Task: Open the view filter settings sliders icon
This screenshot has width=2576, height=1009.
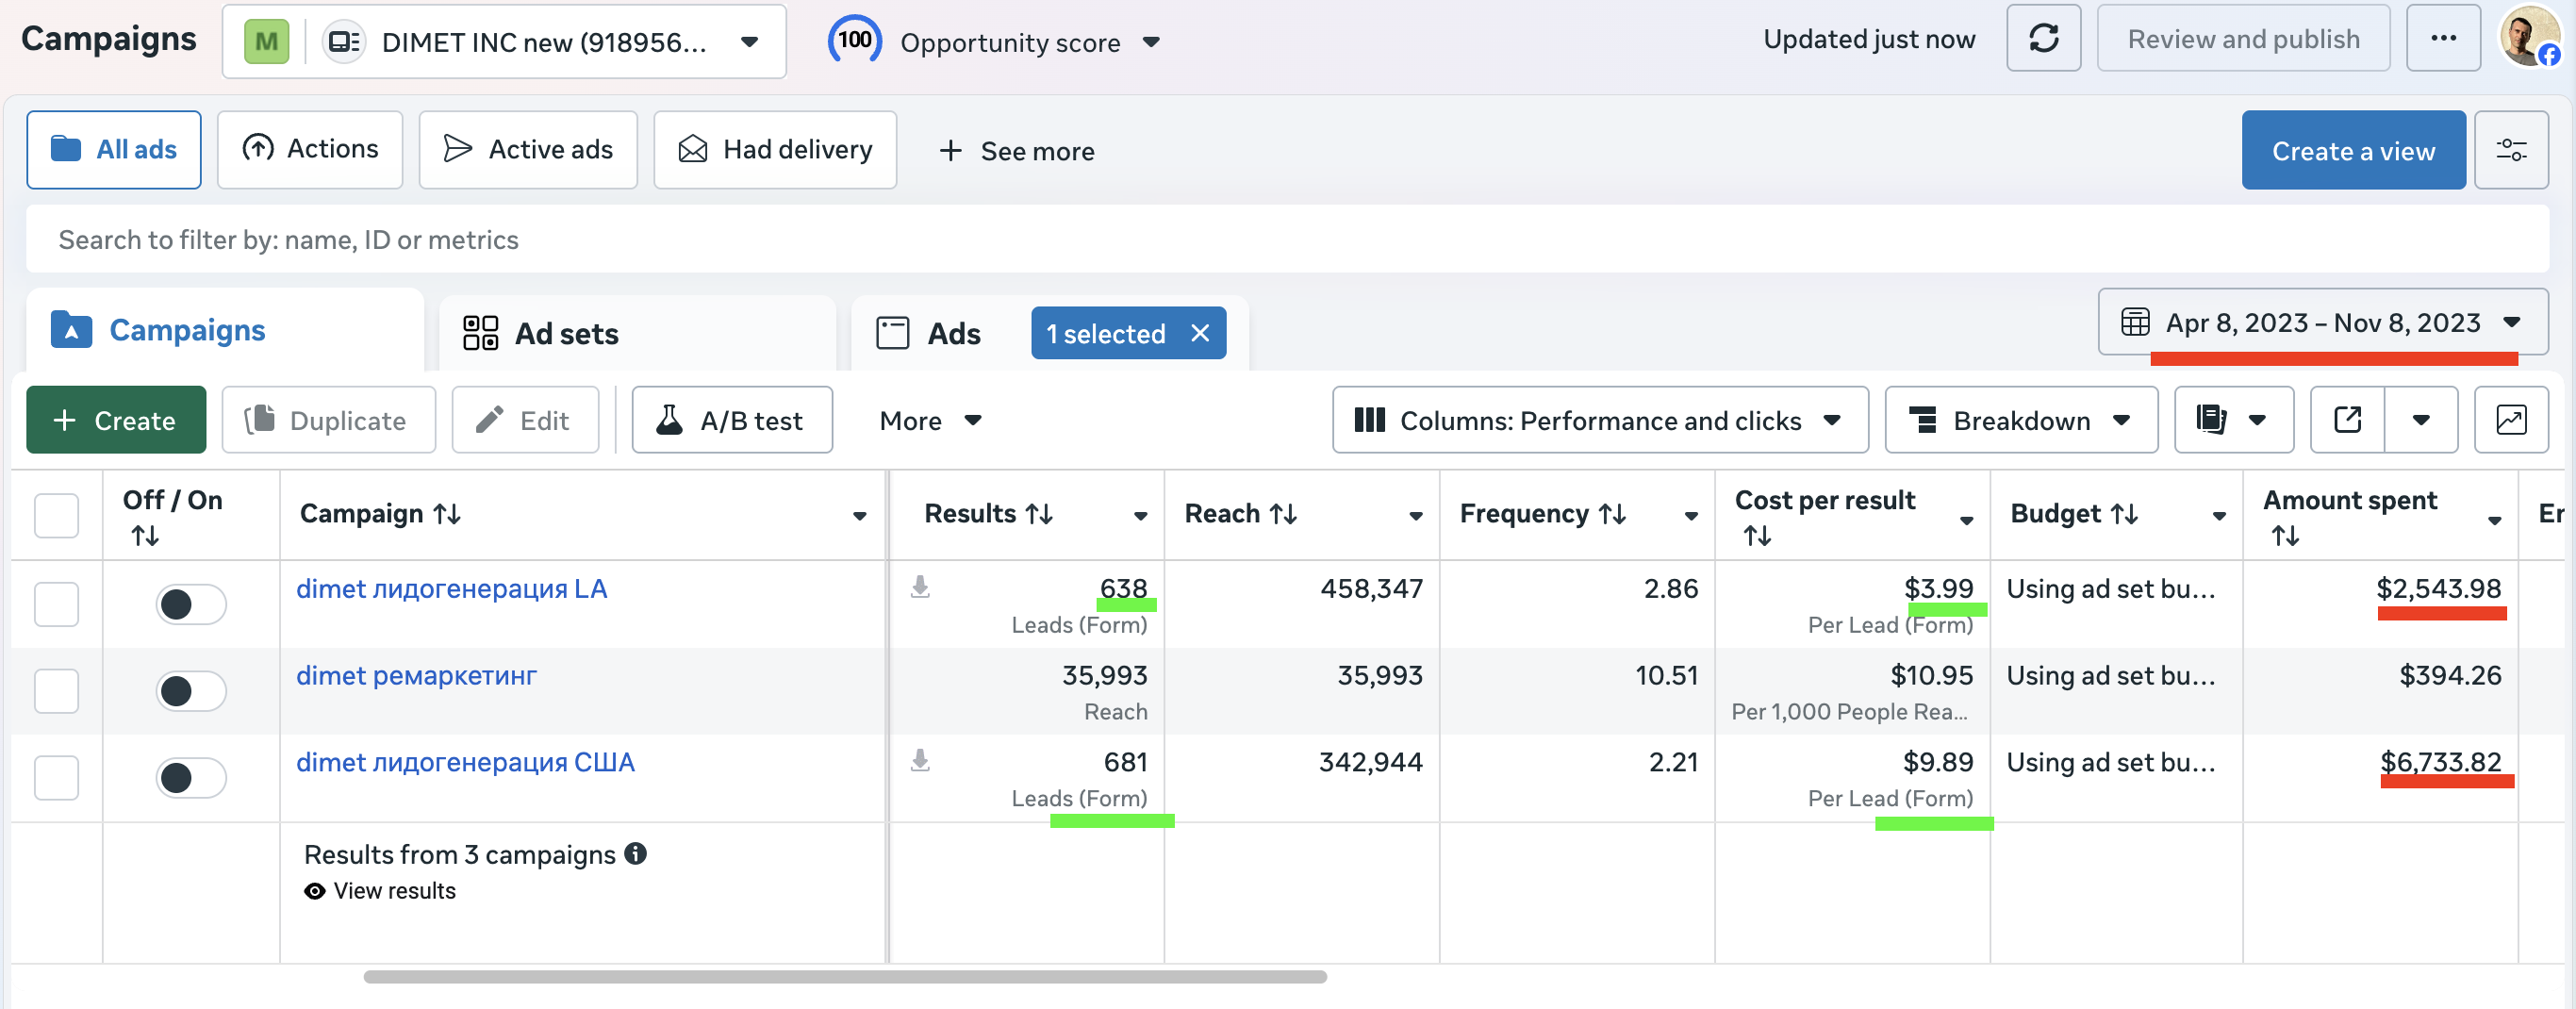Action: [2510, 150]
